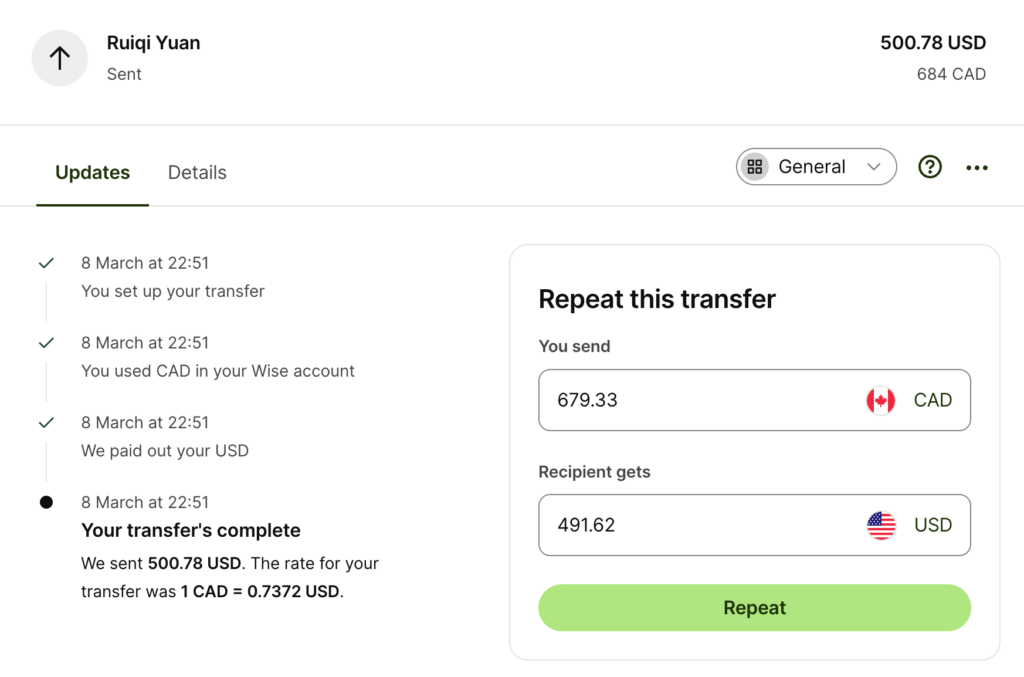Click the checkmark beside 'We paid out your USD'
The width and height of the screenshot is (1024, 677).
click(x=46, y=422)
